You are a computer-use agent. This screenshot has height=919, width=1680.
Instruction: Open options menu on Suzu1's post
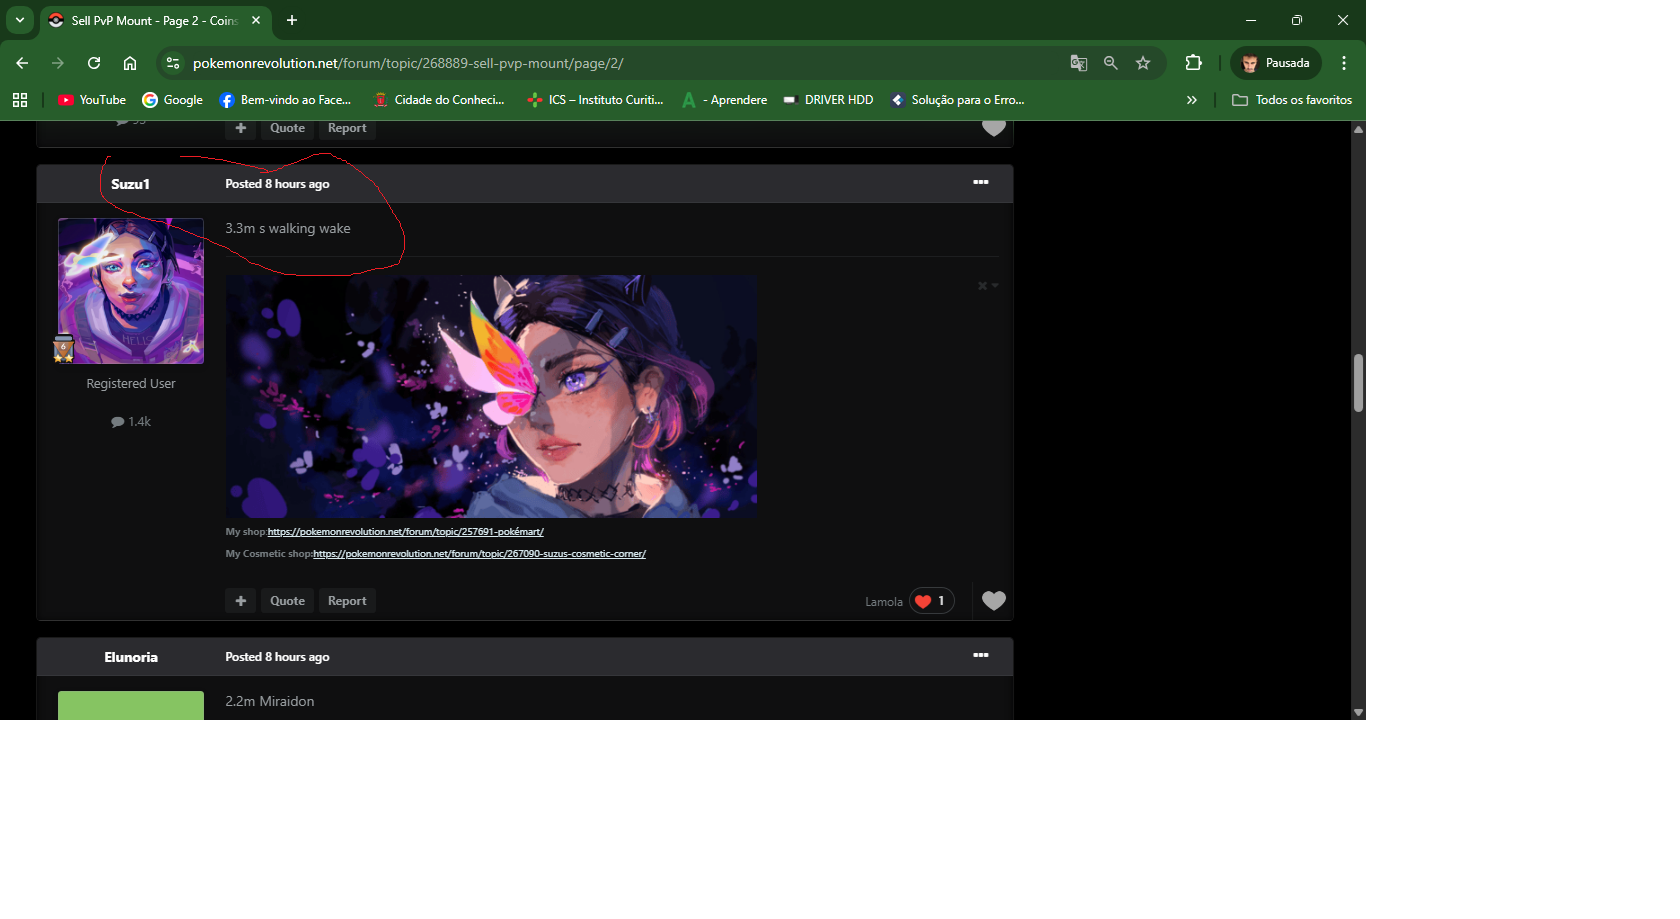pyautogui.click(x=980, y=183)
